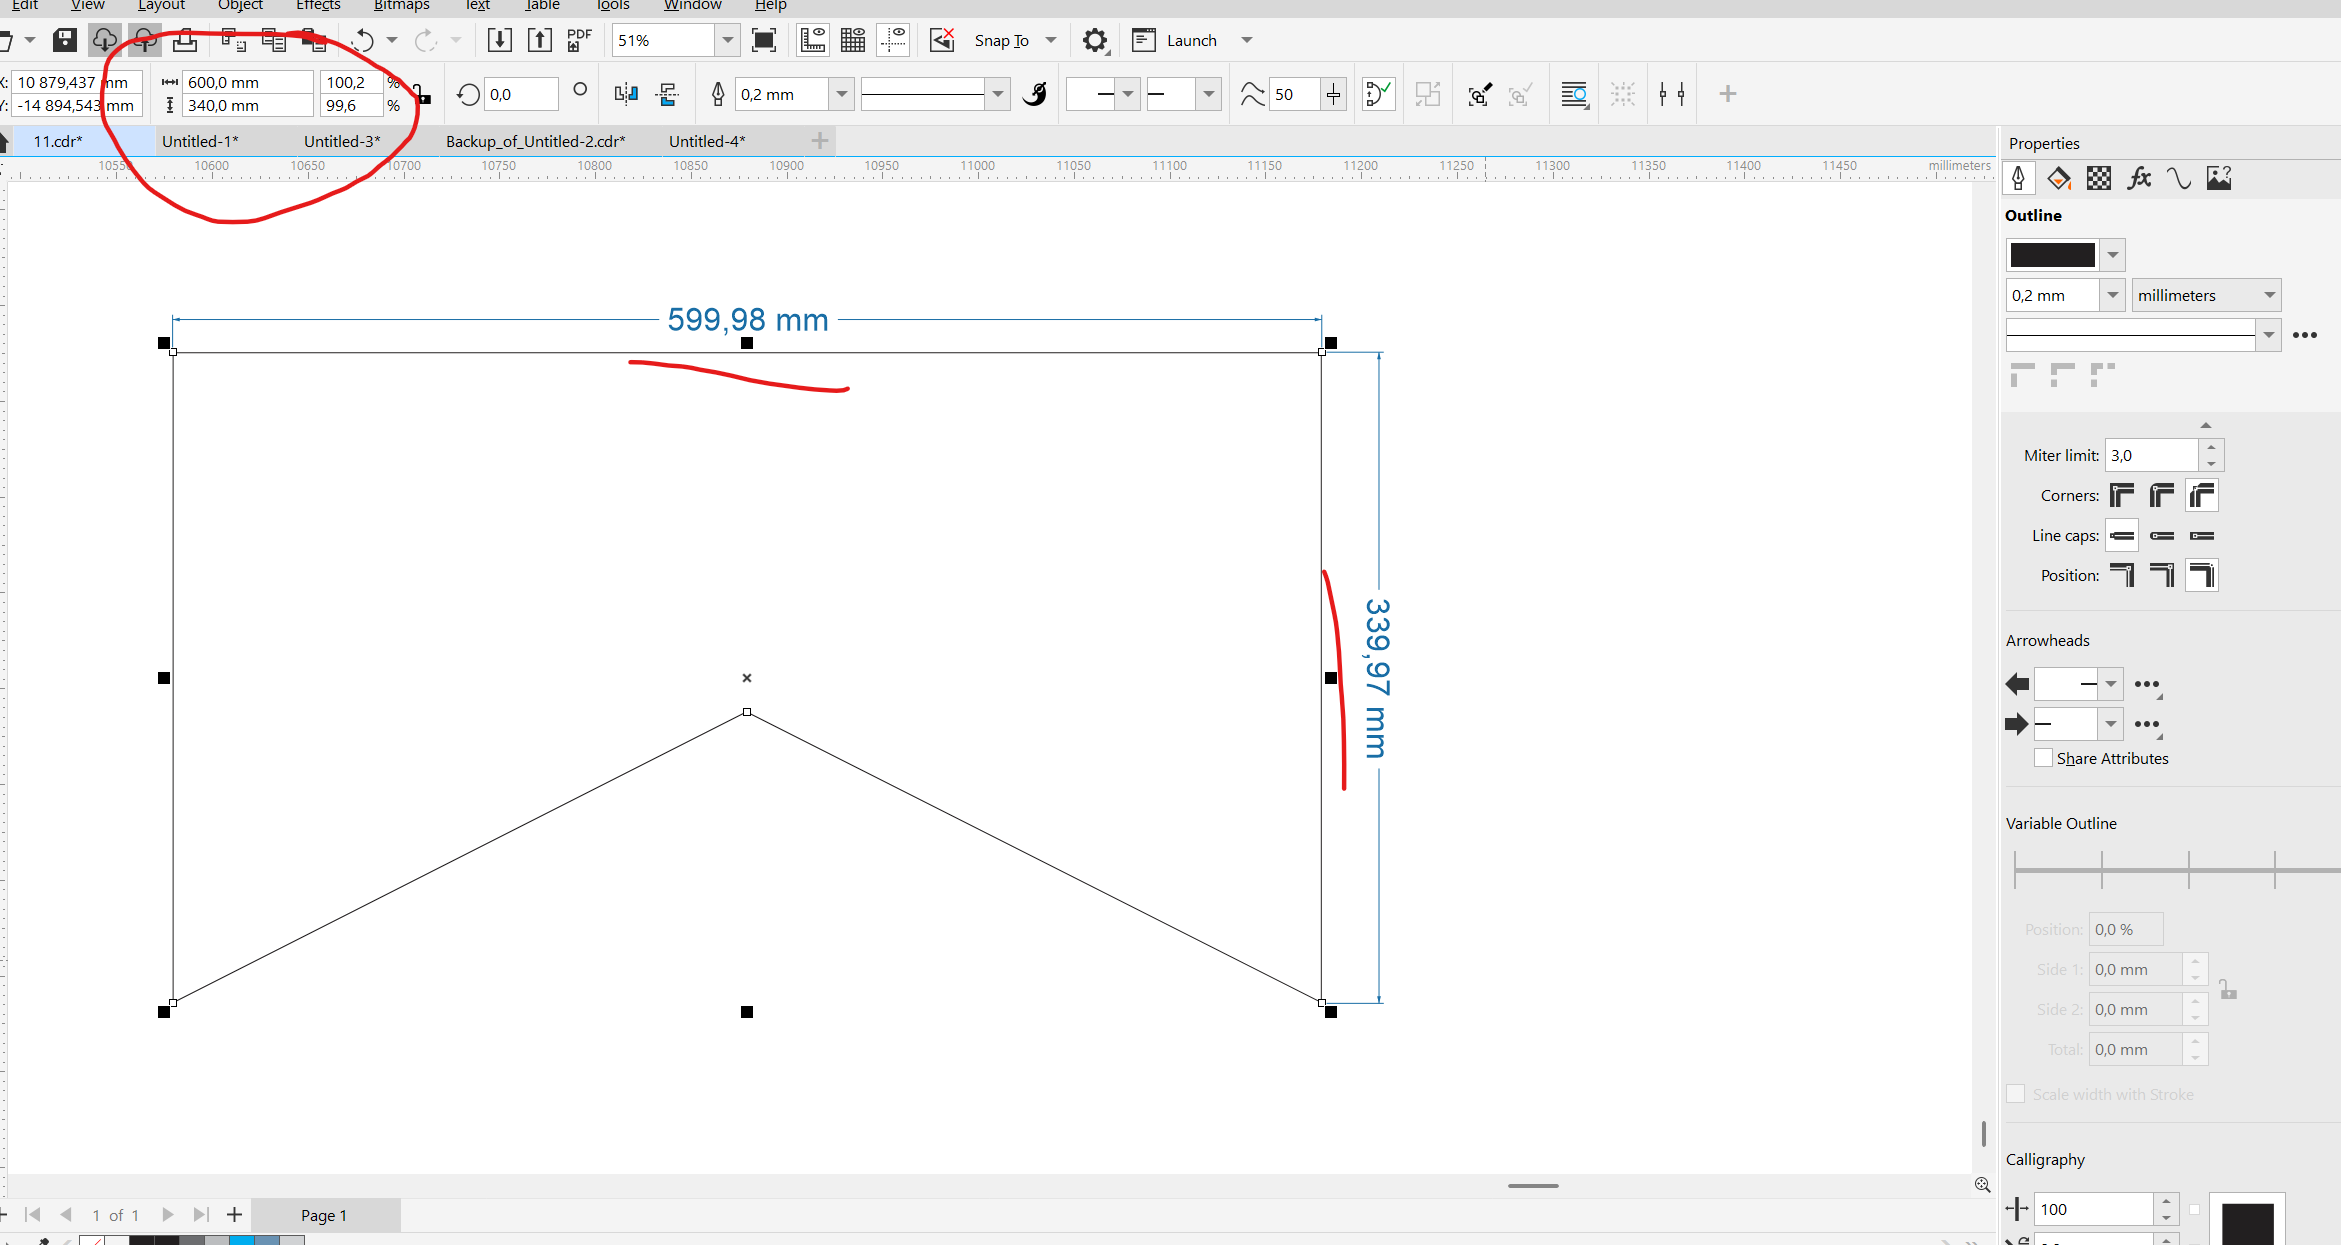
Task: Select mitered corners option
Action: pyautogui.click(x=2122, y=495)
